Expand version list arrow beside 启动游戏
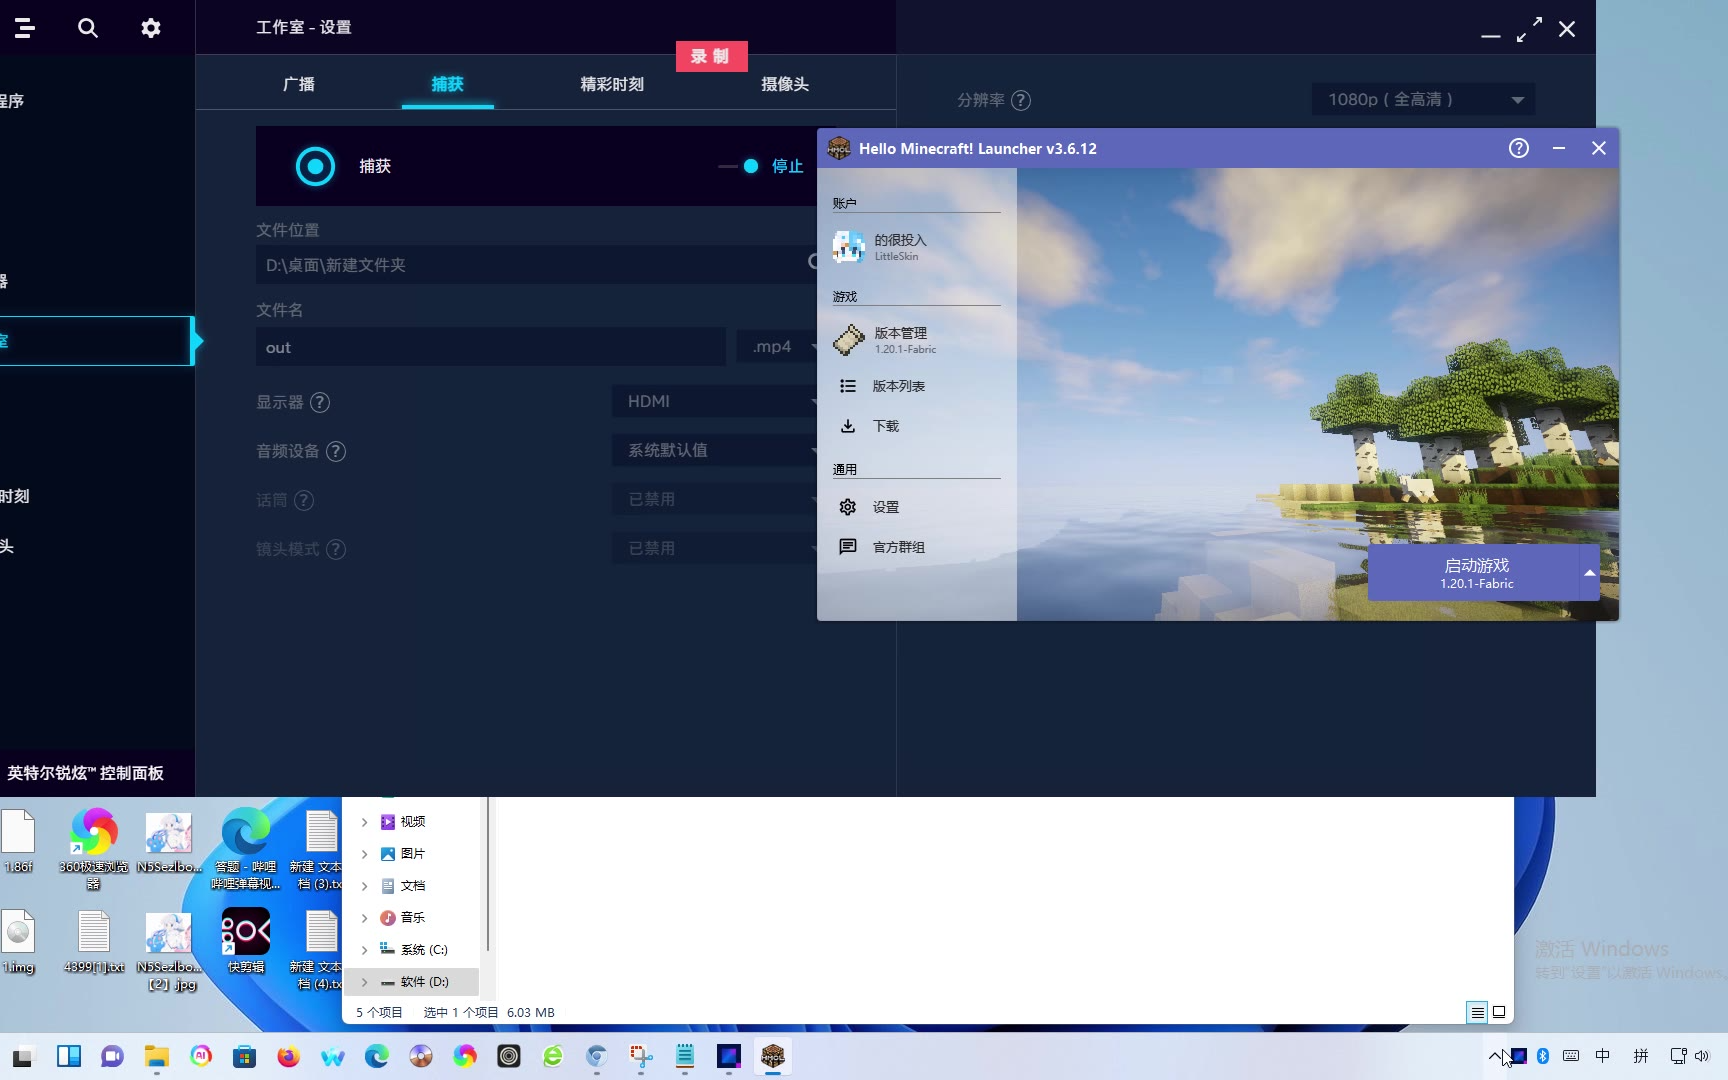Viewport: 1728px width, 1080px height. point(1590,573)
